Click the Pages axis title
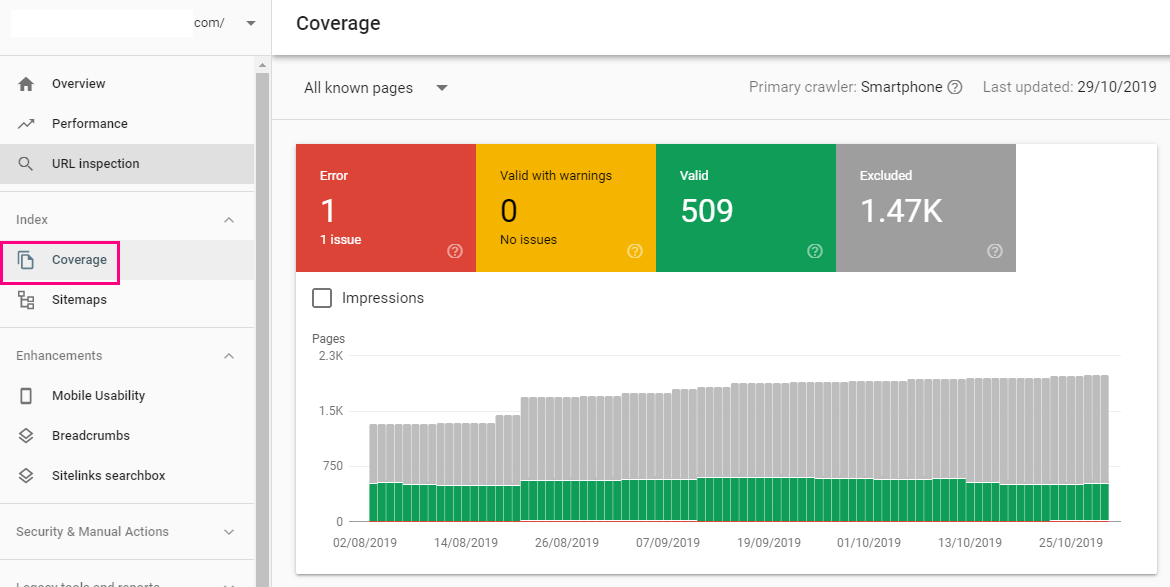1170x587 pixels. pyautogui.click(x=328, y=339)
